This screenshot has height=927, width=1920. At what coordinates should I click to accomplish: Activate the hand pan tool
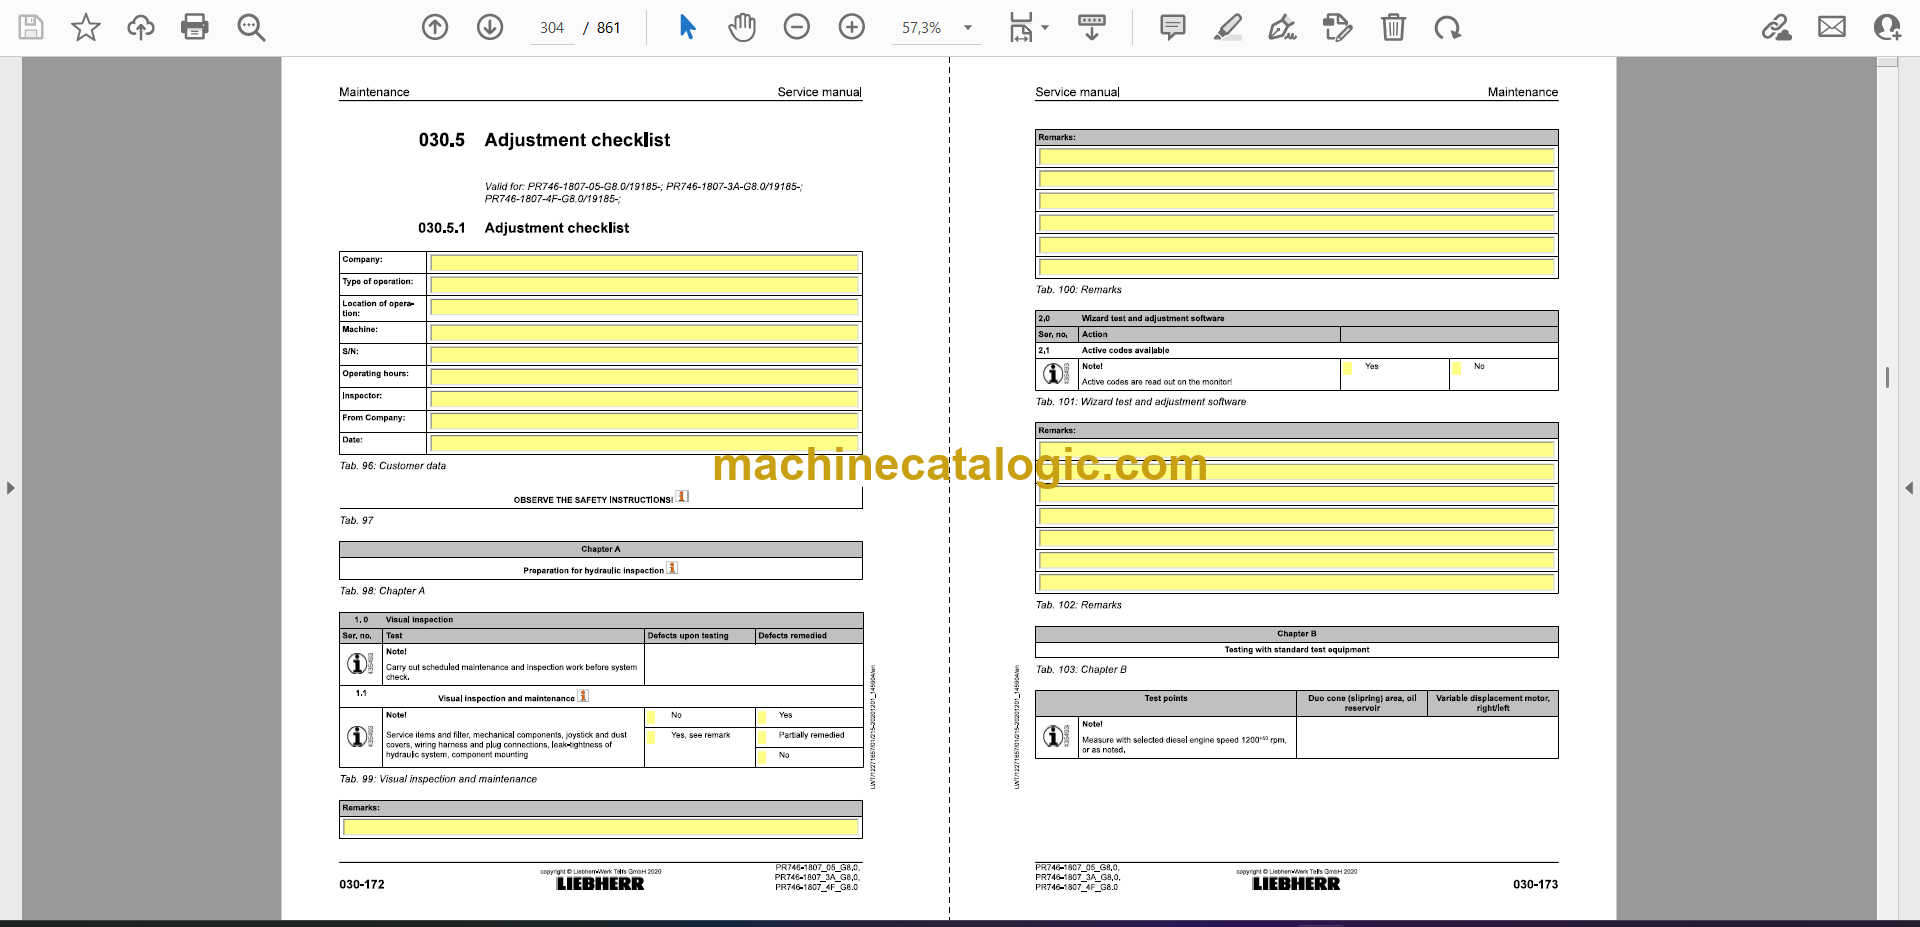(742, 27)
